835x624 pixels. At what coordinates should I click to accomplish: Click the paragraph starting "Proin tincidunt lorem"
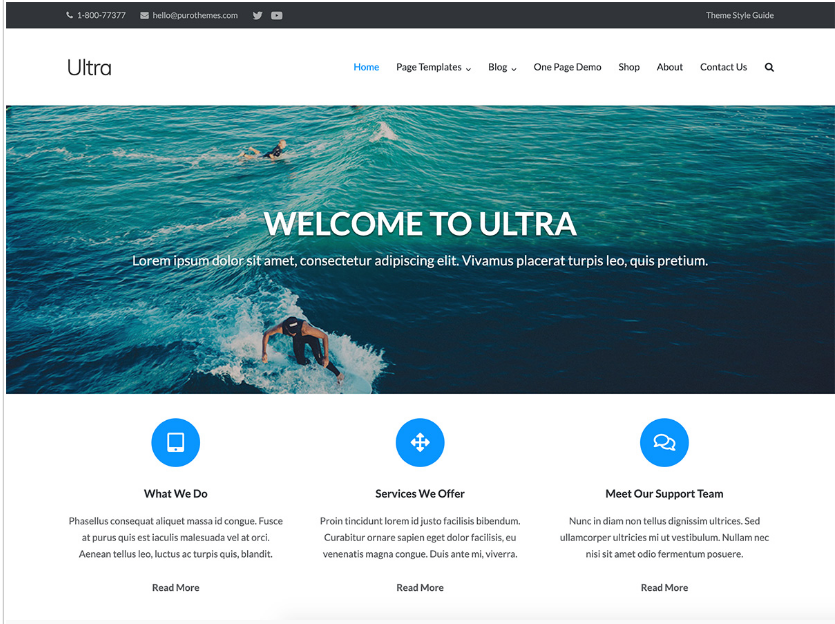coord(420,537)
